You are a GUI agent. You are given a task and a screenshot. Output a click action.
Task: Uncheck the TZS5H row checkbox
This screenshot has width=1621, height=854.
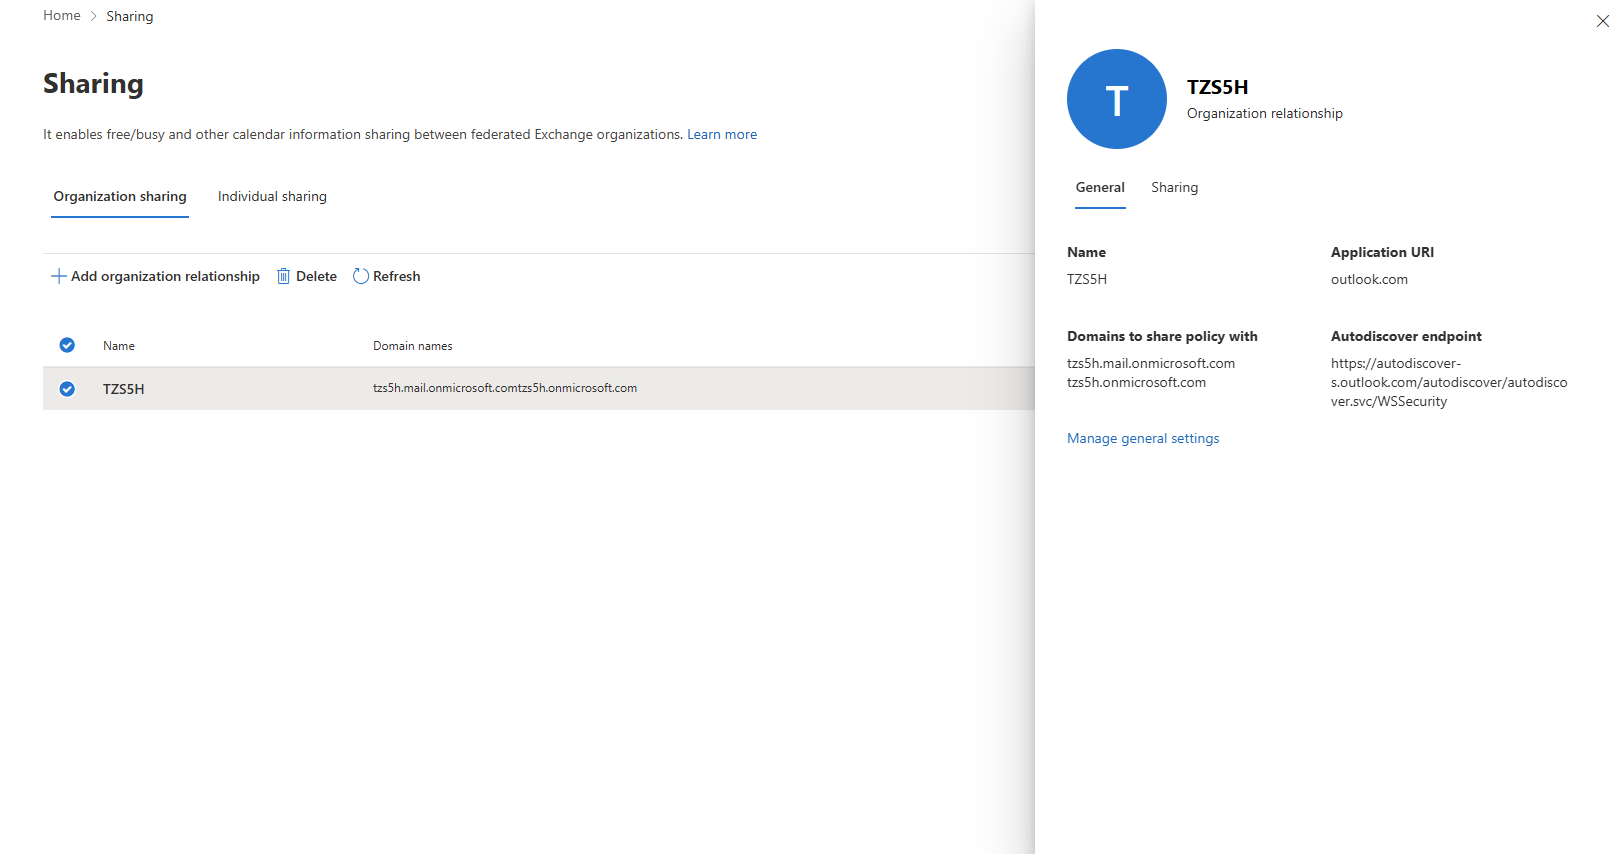67,389
